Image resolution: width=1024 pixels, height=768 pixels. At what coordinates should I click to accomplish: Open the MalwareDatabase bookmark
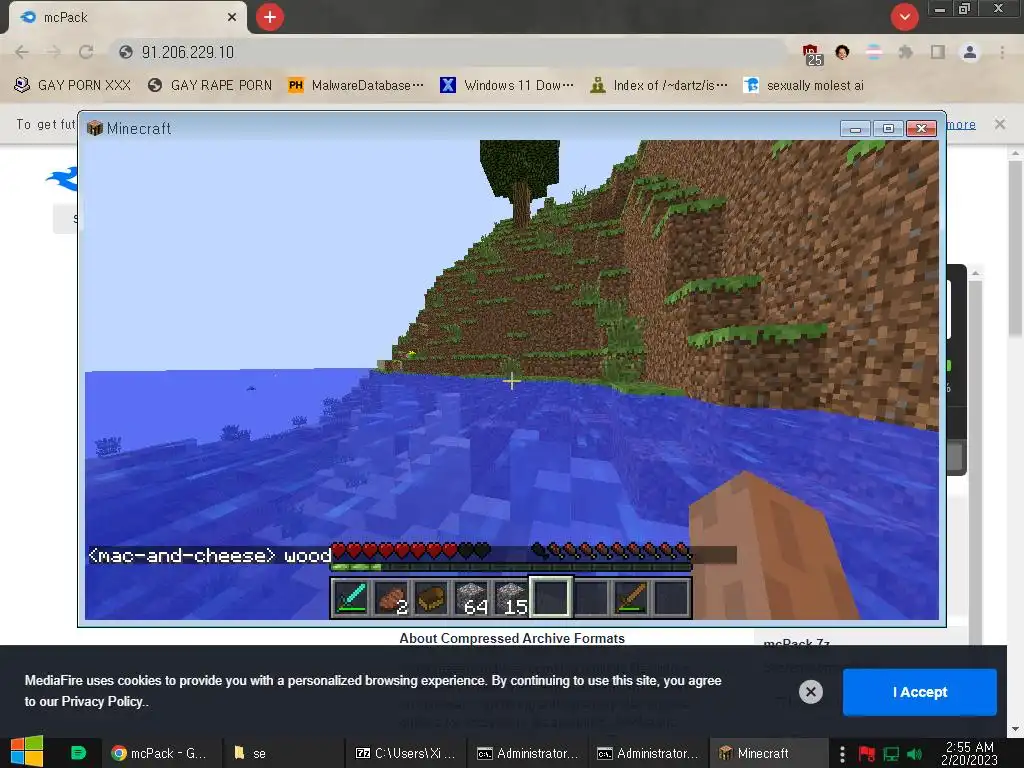point(356,86)
